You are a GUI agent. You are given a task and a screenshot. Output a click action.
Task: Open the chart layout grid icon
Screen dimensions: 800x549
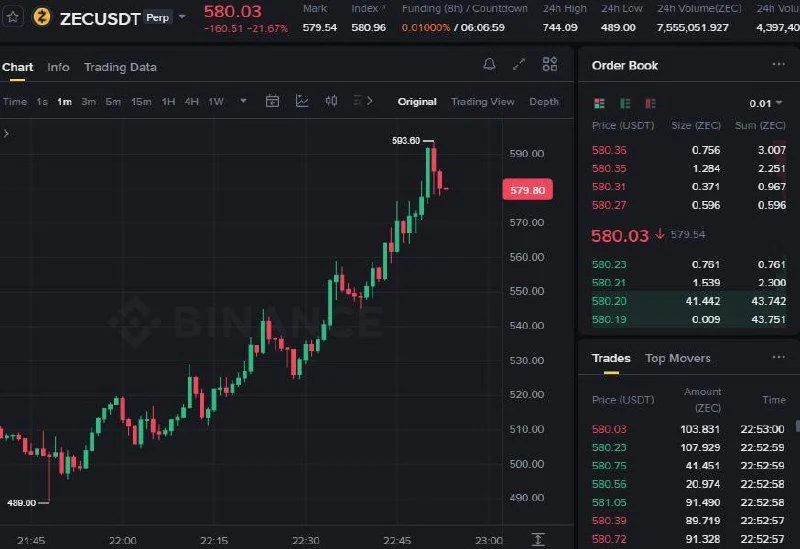click(549, 64)
